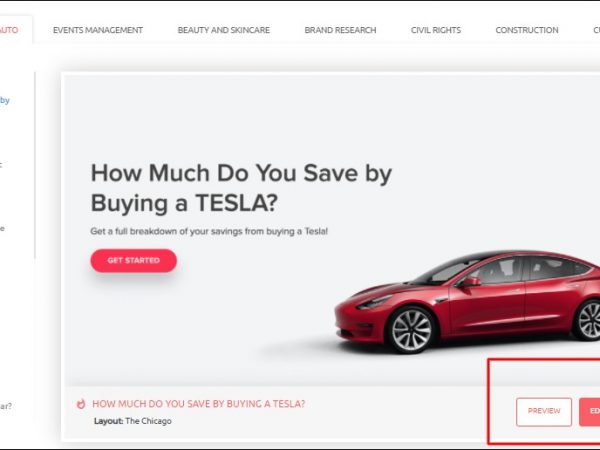Viewport: 600px width, 450px height.
Task: Select the sidebar item ending in "e"
Action: coord(2,229)
